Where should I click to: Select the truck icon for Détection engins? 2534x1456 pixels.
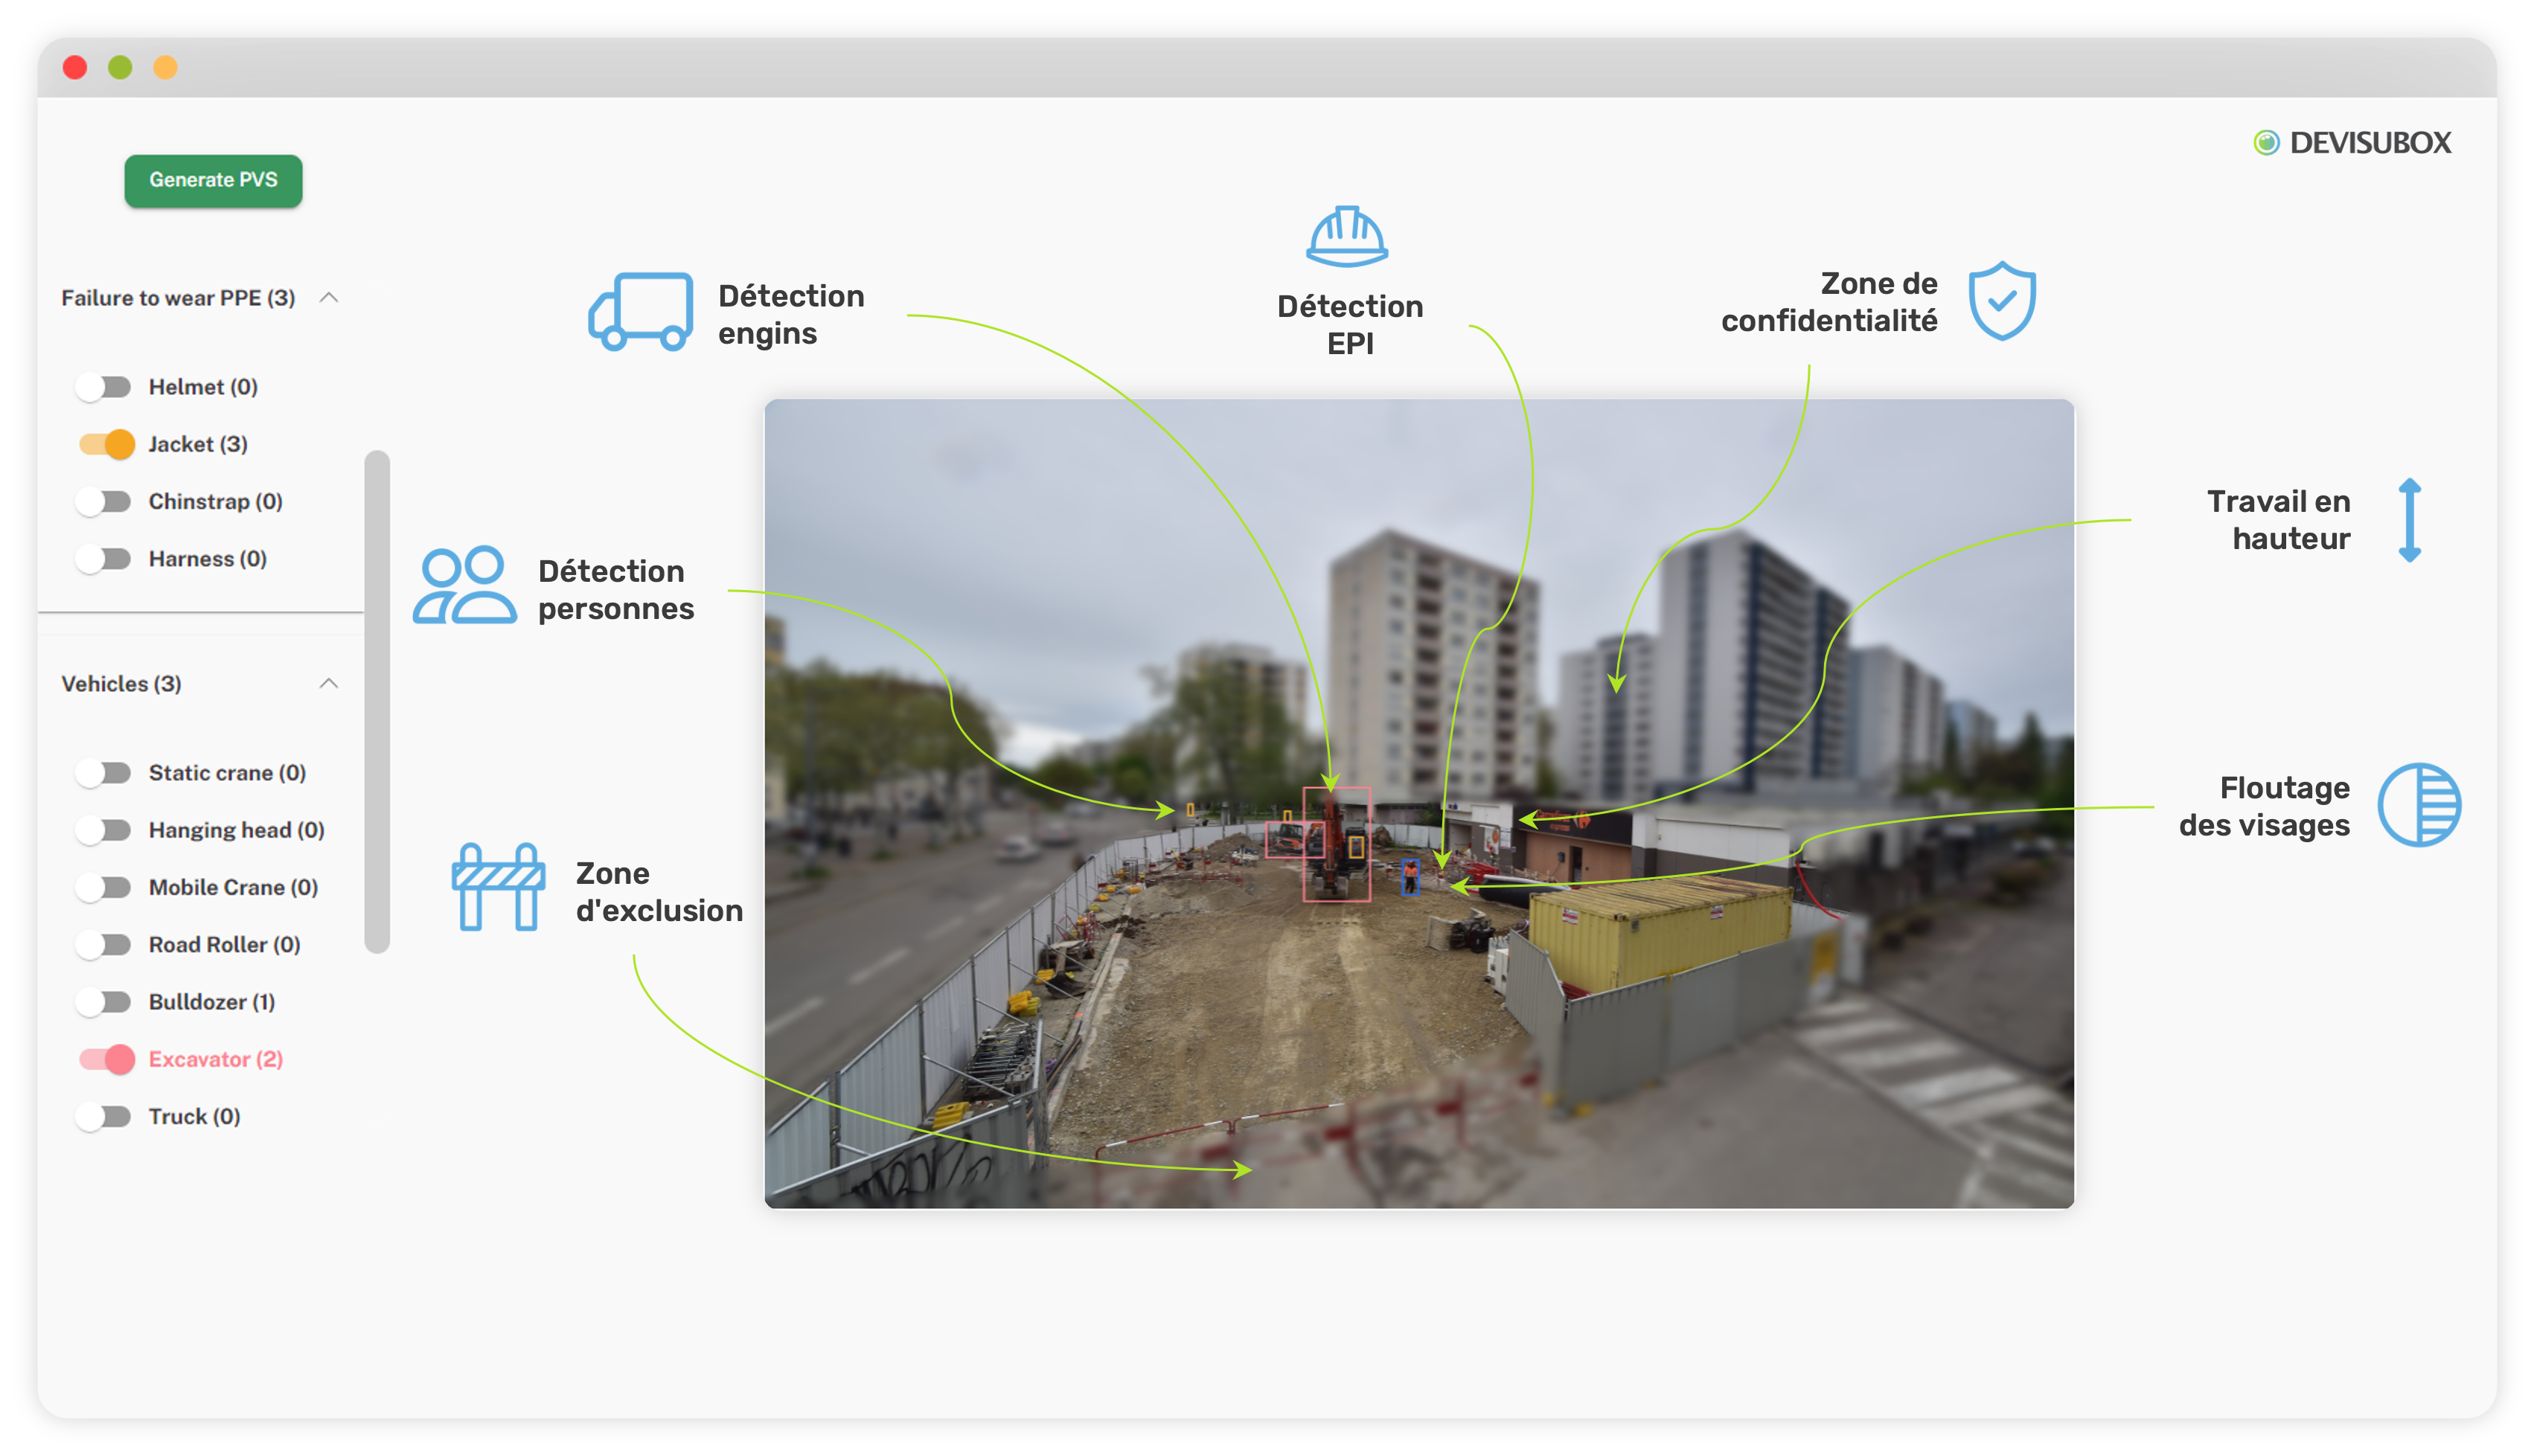640,311
